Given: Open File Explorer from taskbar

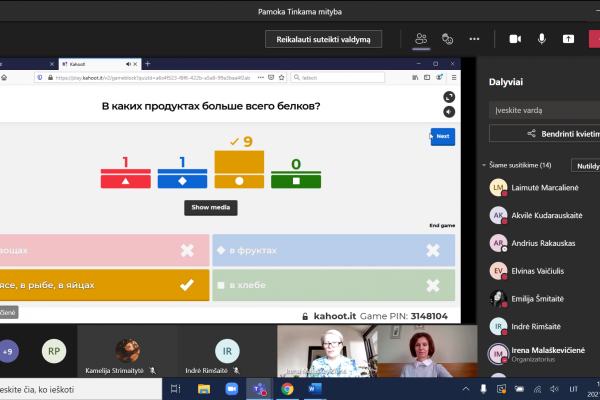Looking at the screenshot, I should coord(204,389).
